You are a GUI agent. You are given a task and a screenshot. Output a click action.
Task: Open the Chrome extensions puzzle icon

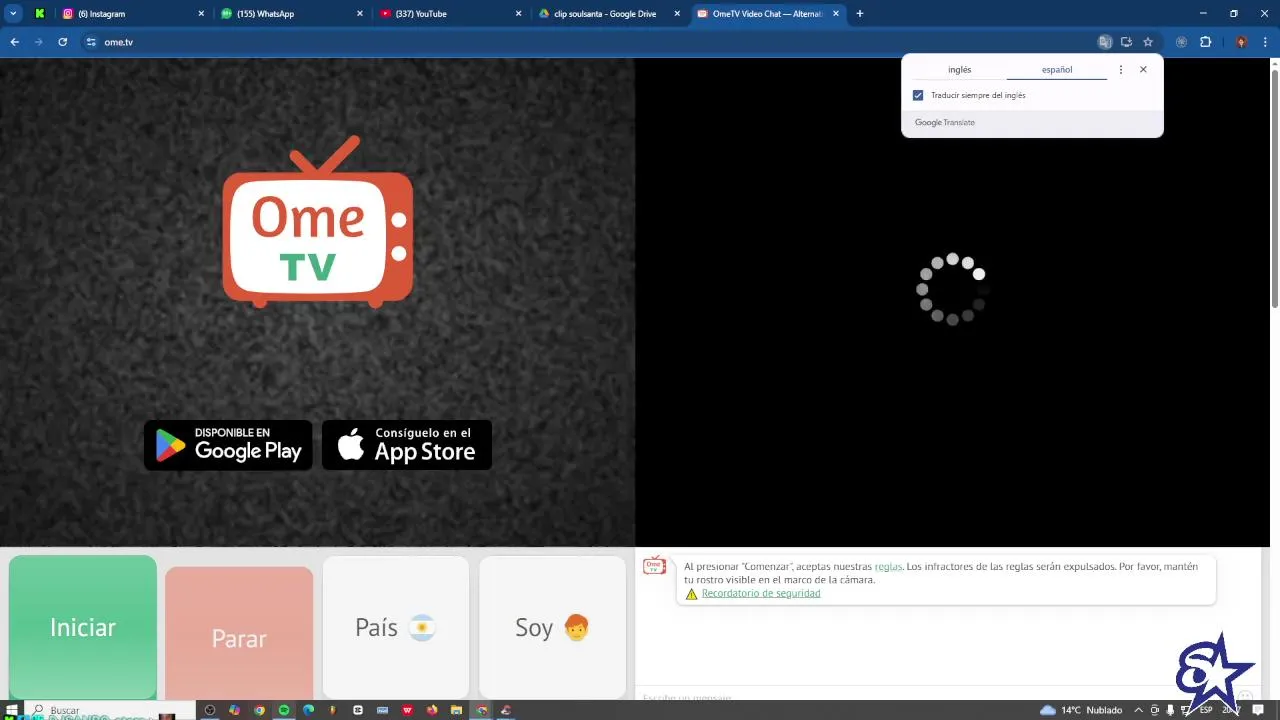1205,42
